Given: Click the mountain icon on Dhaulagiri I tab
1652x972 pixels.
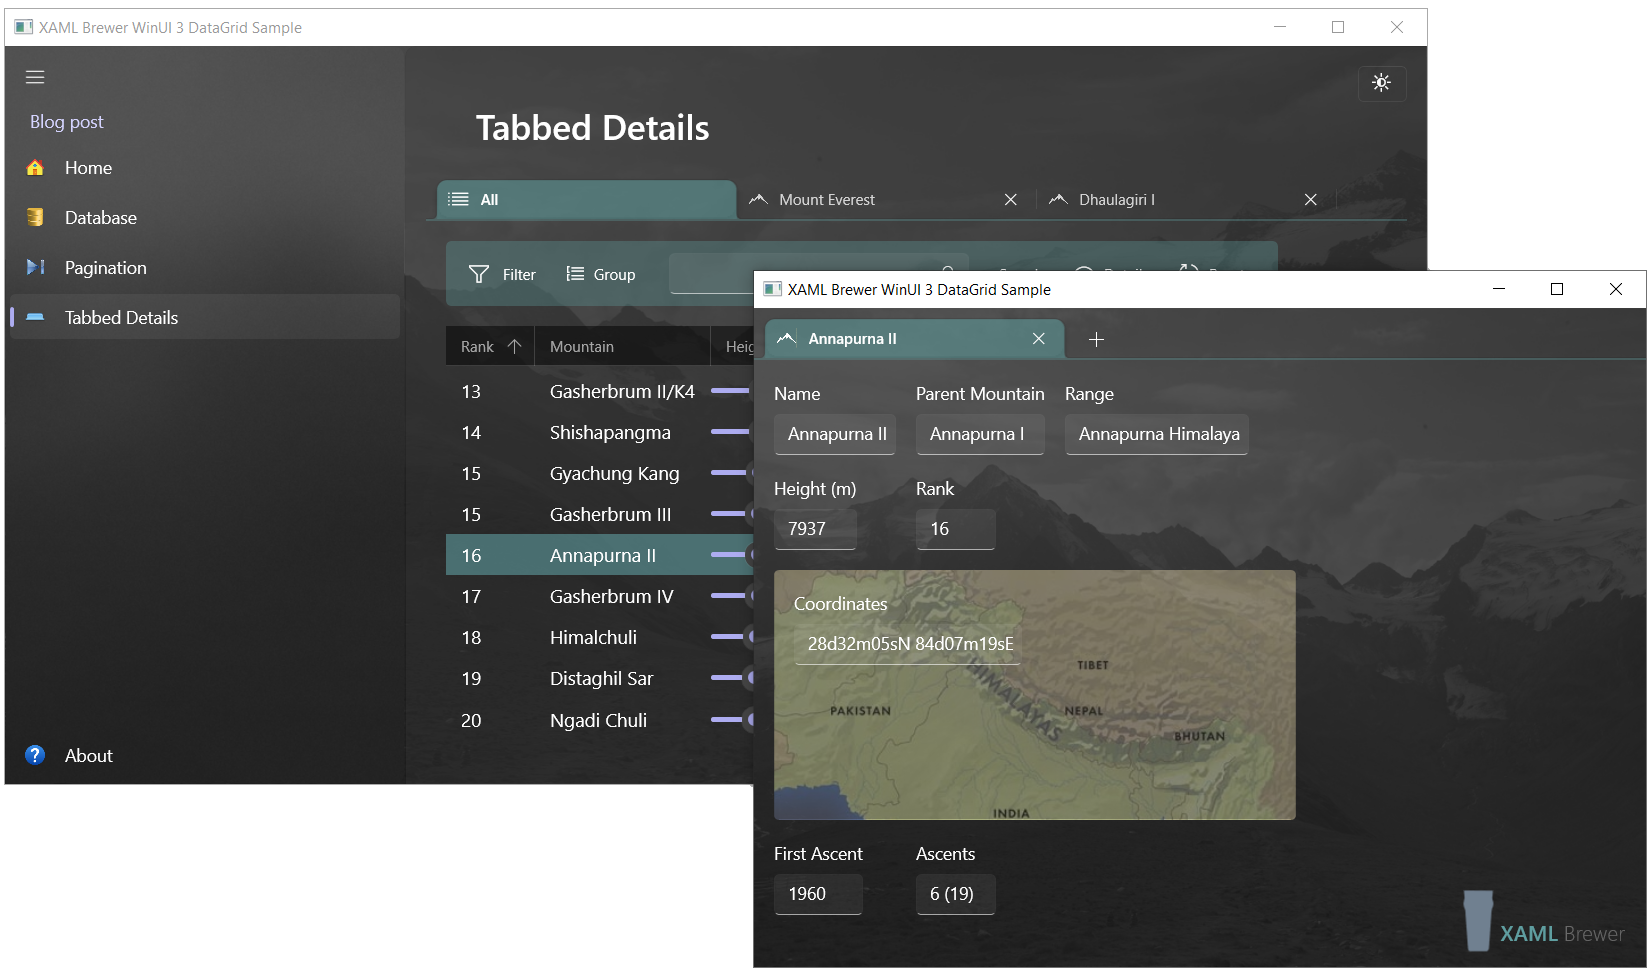Looking at the screenshot, I should (1058, 199).
